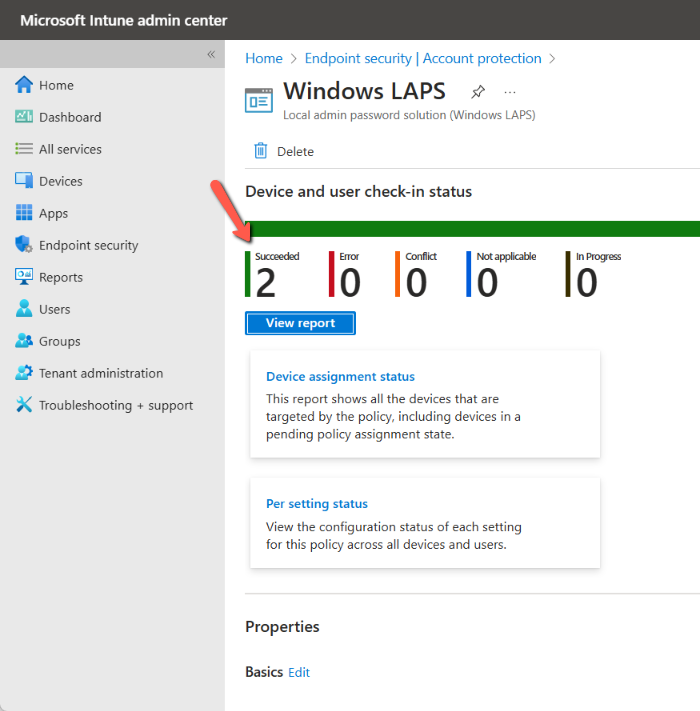Click the Local admin password solution subtitle
Image resolution: width=700 pixels, height=711 pixels.
(x=409, y=115)
